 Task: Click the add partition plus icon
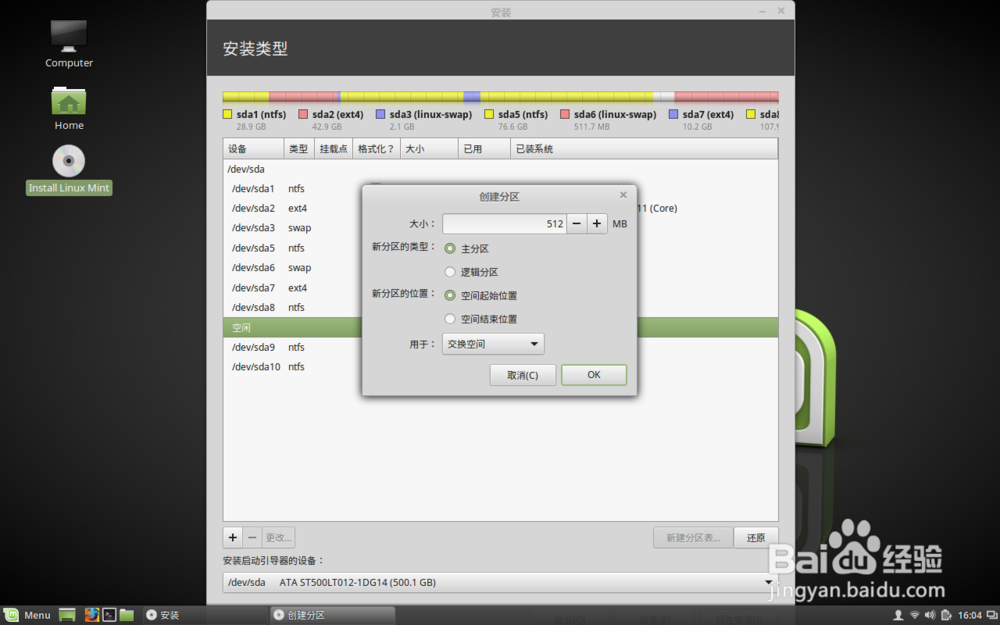coord(232,537)
